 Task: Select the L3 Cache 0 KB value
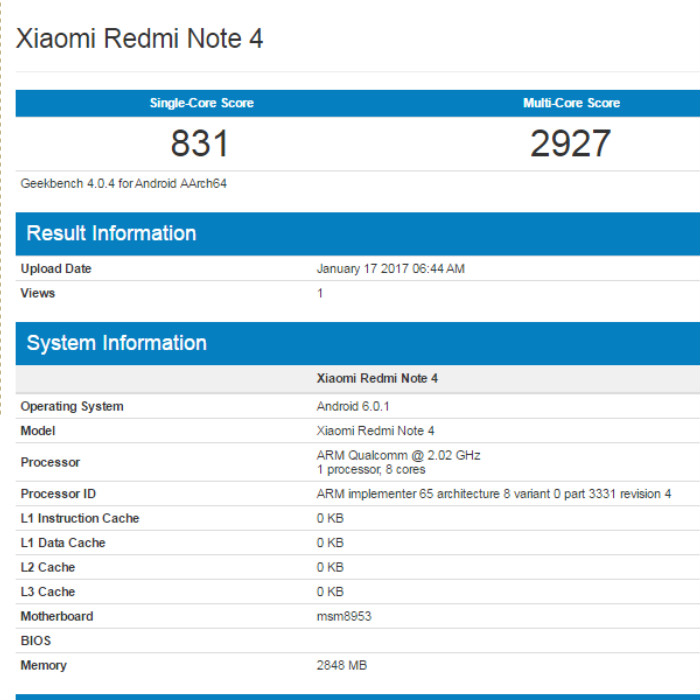(330, 592)
